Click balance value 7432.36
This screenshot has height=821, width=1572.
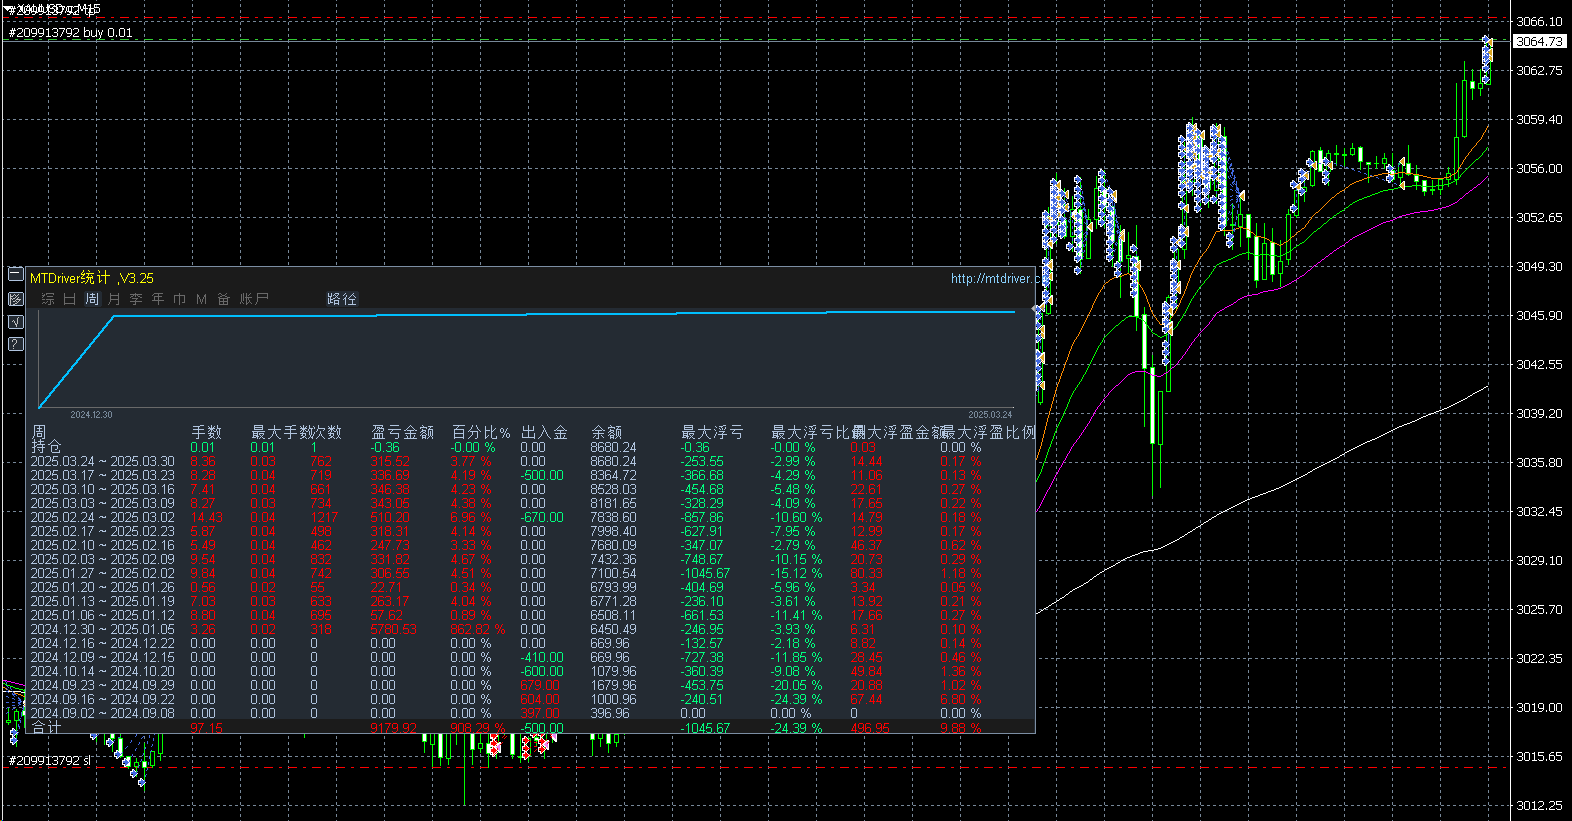(613, 559)
